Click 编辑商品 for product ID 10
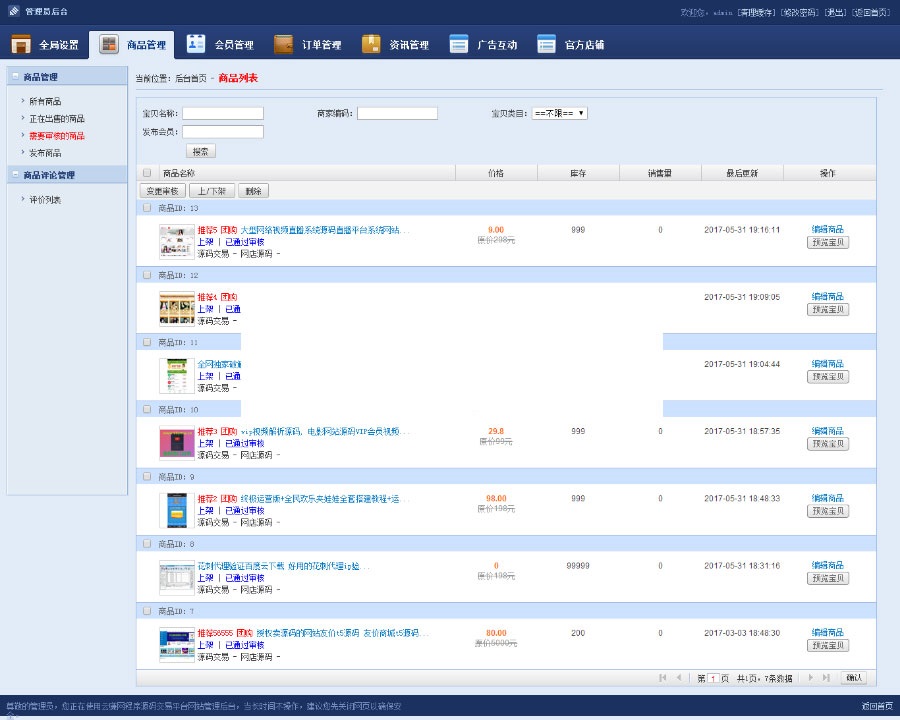 click(x=828, y=431)
